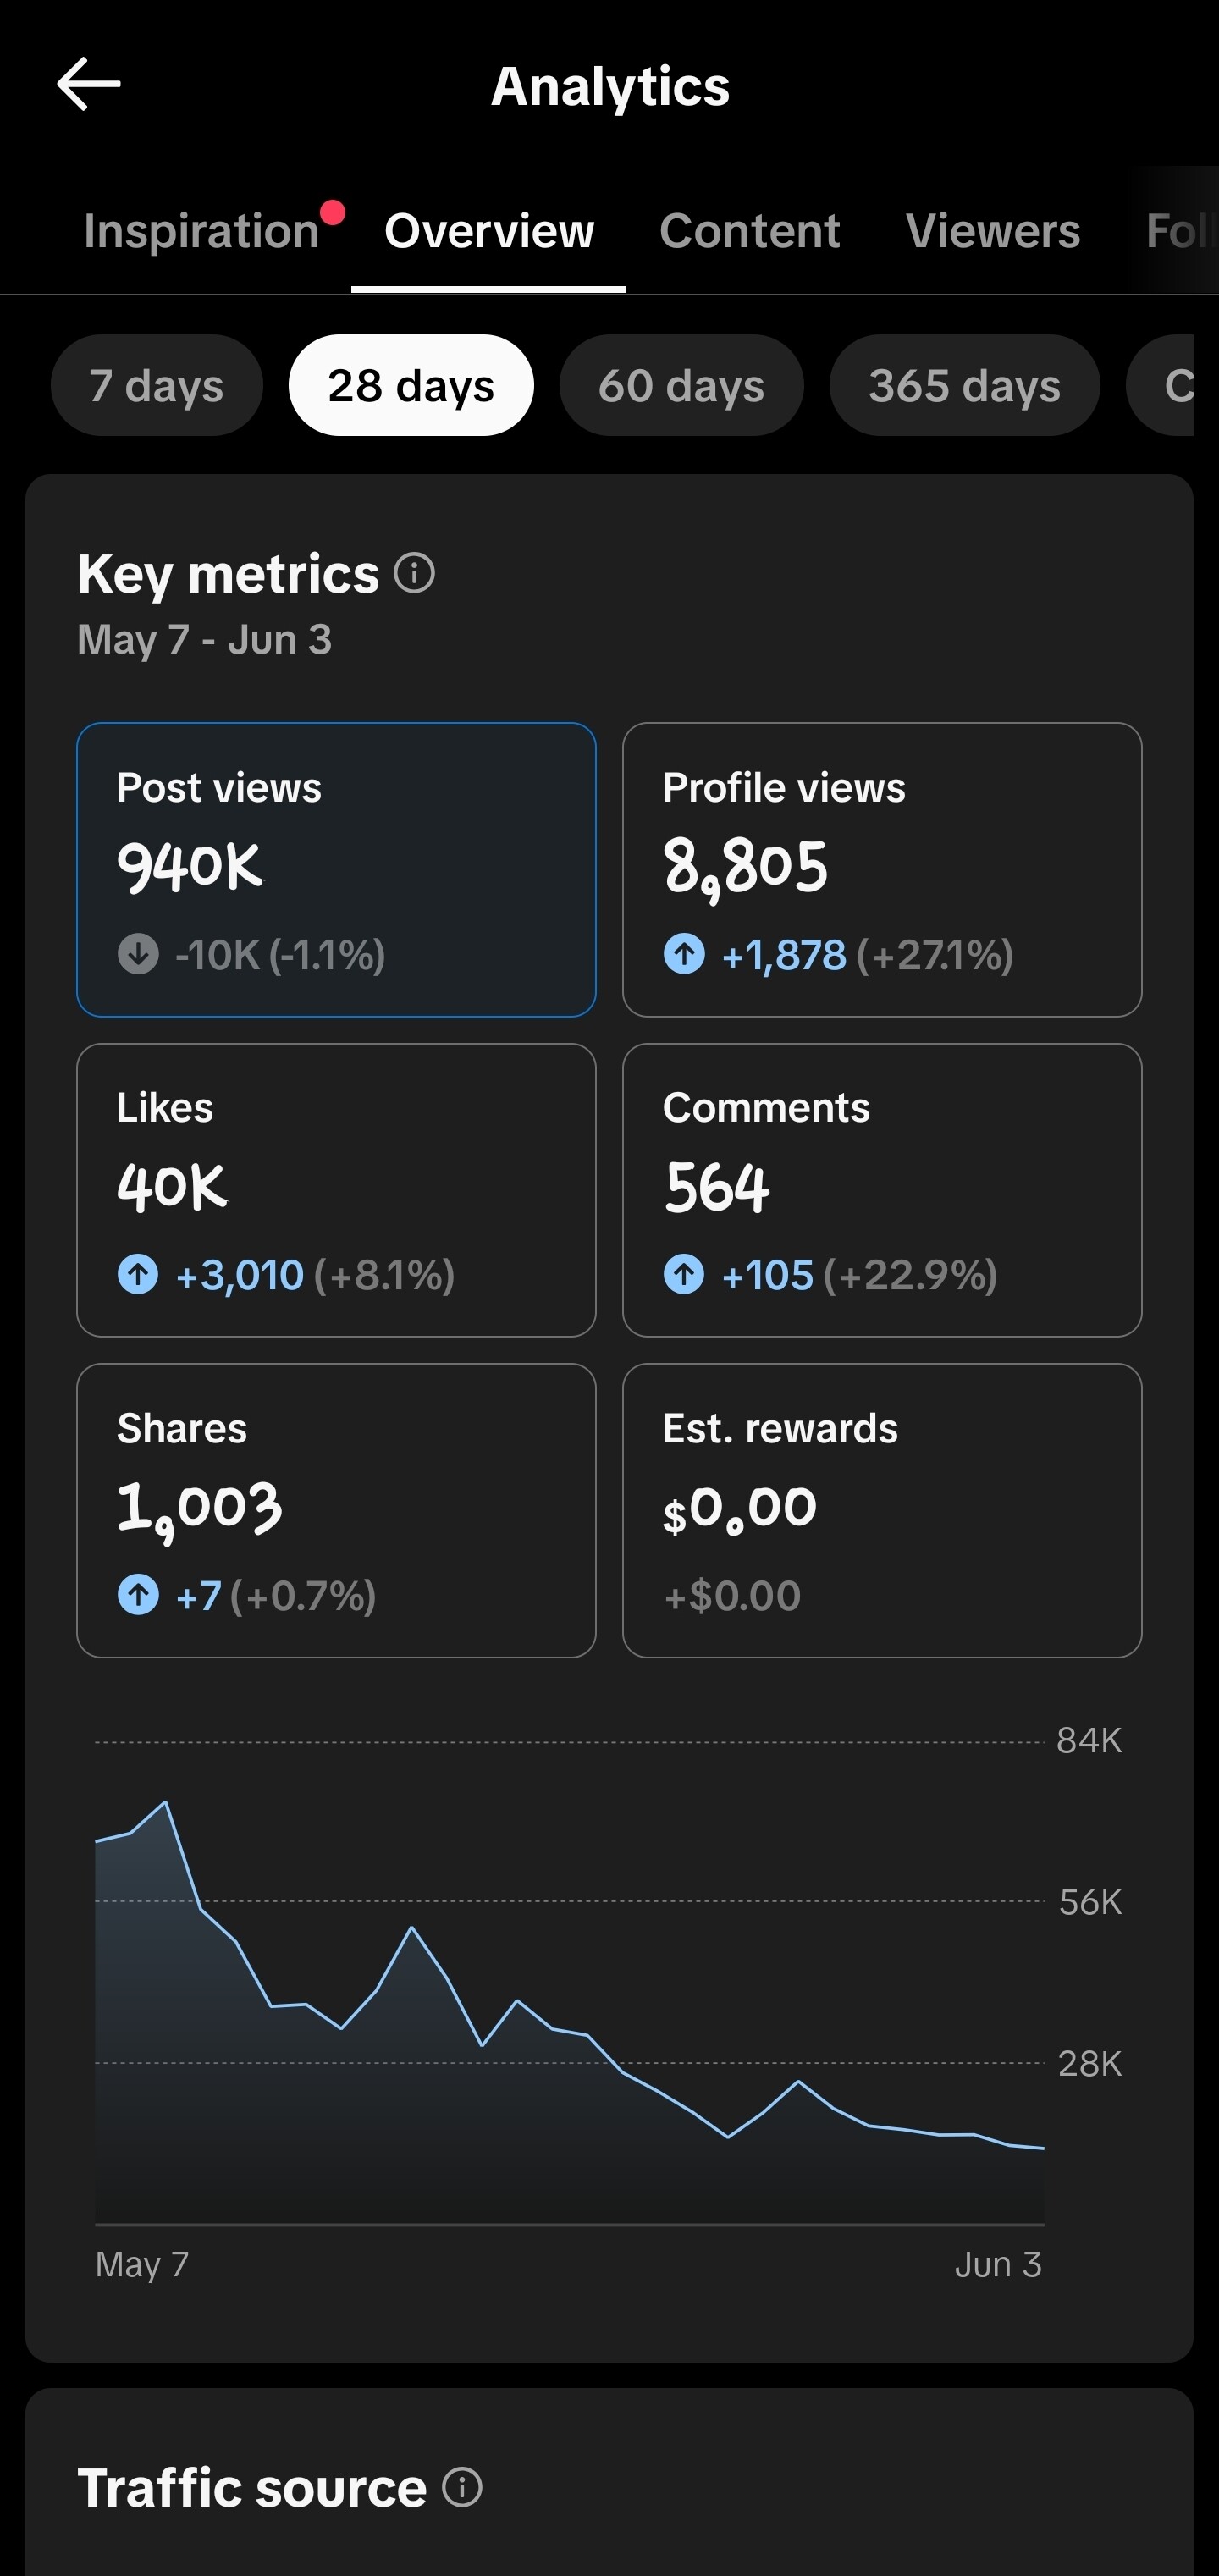Screen dimensions: 1219x2576
Task: Tap the Likes increase arrow icon
Action: pyautogui.click(x=138, y=1275)
